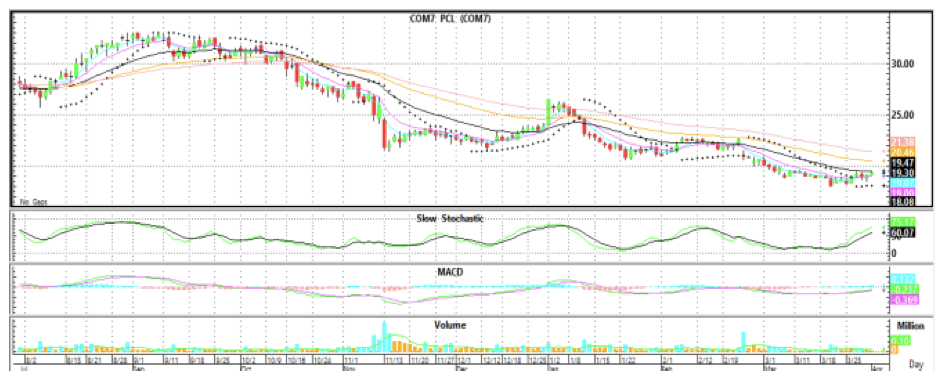Click the 'No Gaps' label

click(x=33, y=202)
